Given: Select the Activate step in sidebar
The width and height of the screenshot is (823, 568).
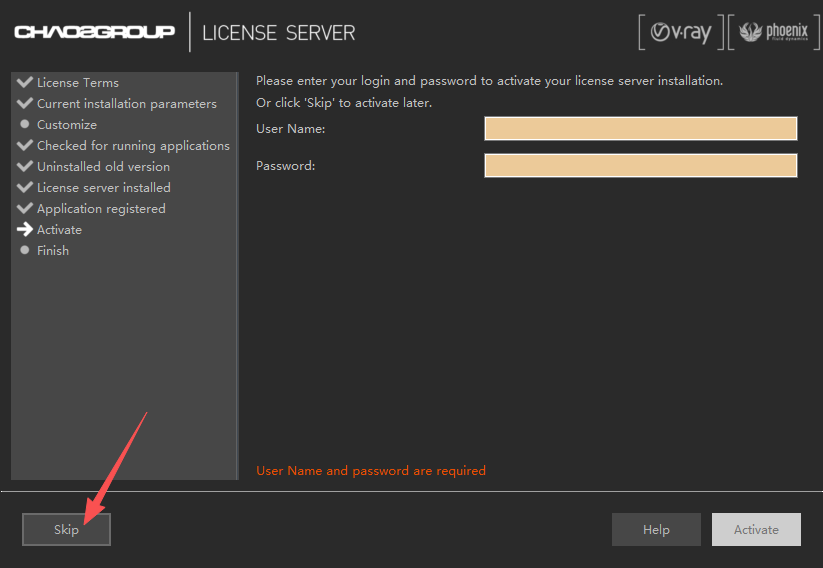Looking at the screenshot, I should click(x=59, y=229).
